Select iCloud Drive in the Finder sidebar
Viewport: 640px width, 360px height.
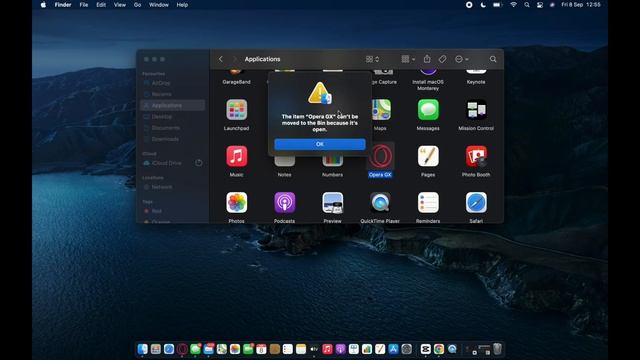coord(167,163)
